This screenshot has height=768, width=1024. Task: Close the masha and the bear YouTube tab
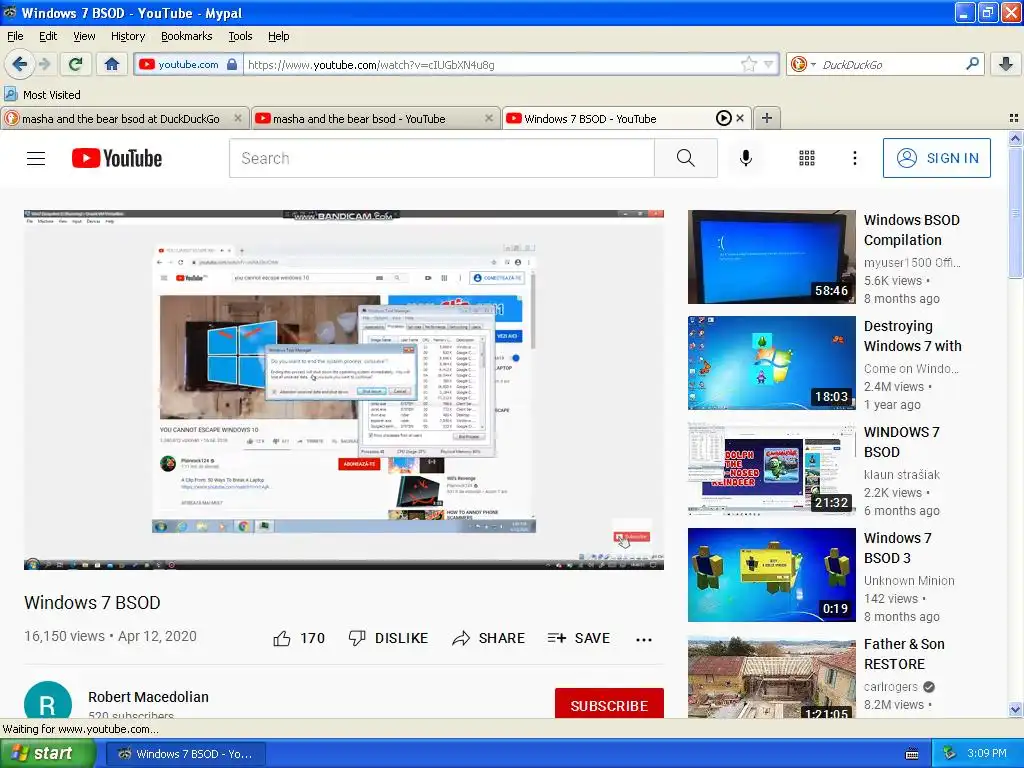[x=488, y=118]
